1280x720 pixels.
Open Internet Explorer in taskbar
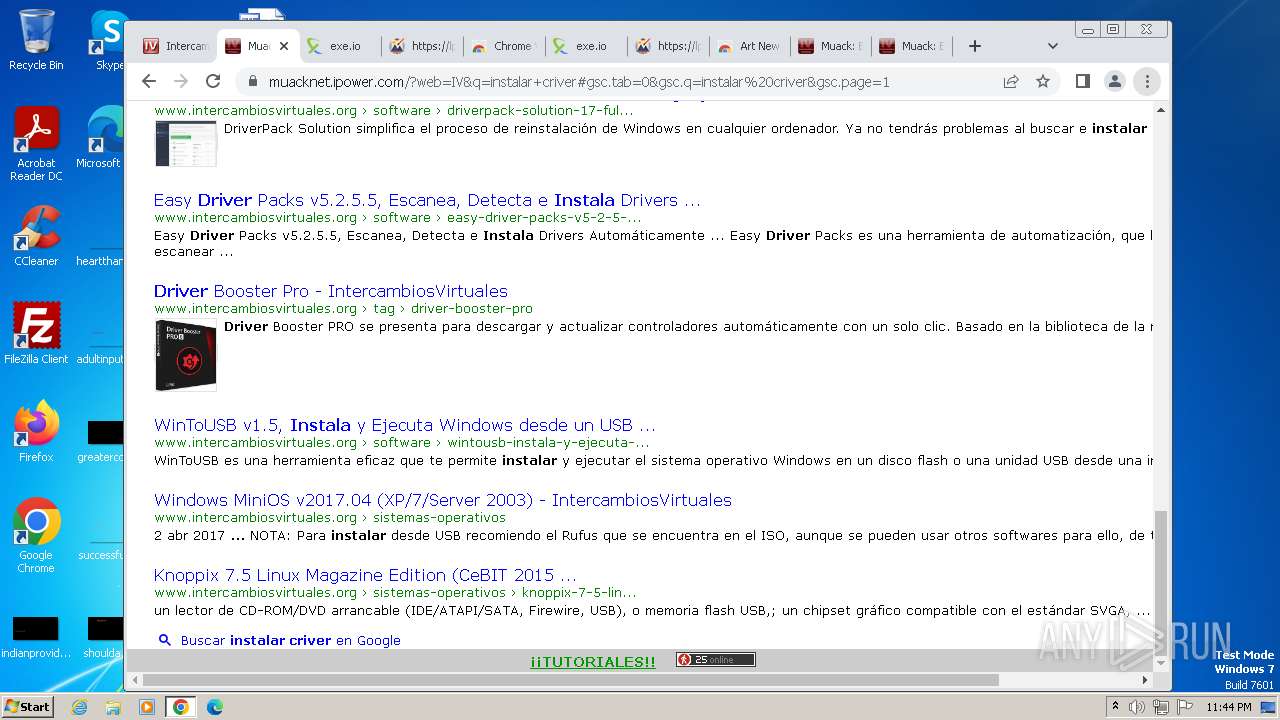(80, 707)
